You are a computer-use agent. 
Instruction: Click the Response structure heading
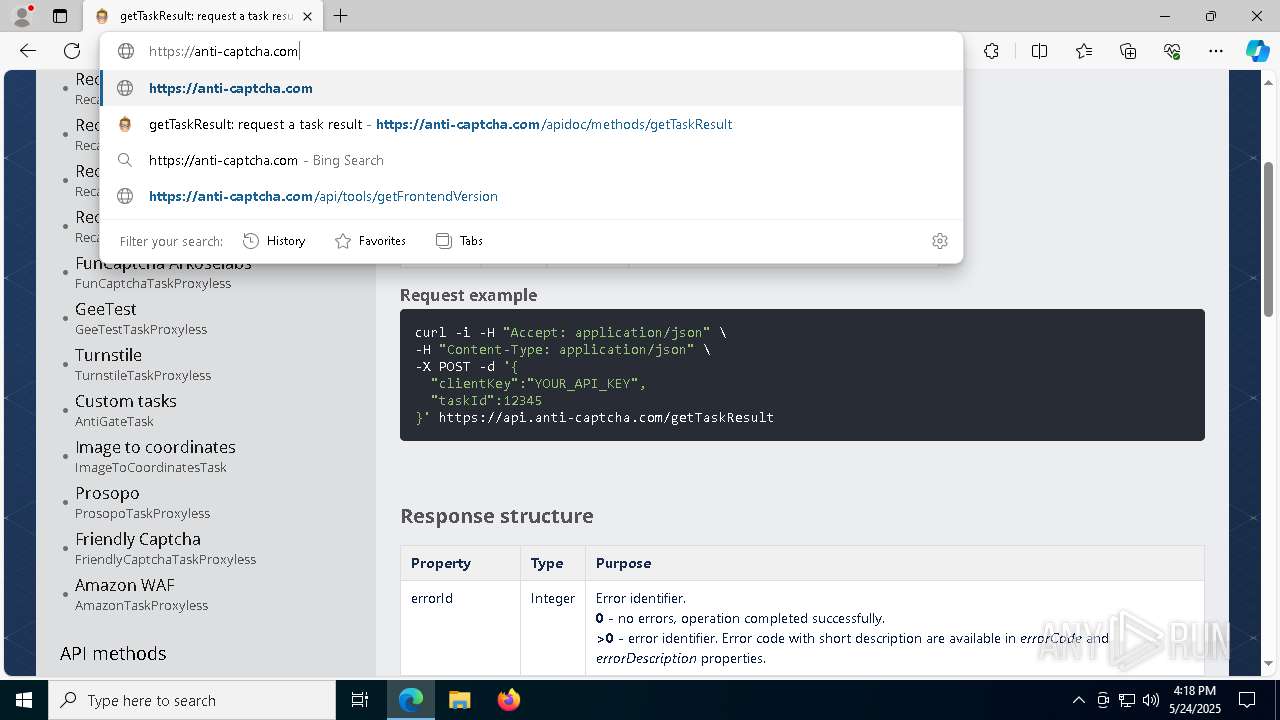pos(497,516)
